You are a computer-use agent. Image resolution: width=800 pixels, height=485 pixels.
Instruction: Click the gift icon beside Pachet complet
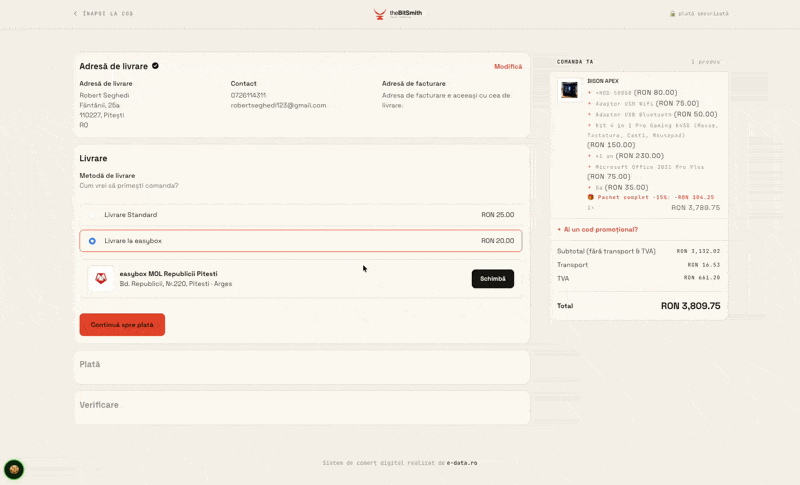[591, 197]
